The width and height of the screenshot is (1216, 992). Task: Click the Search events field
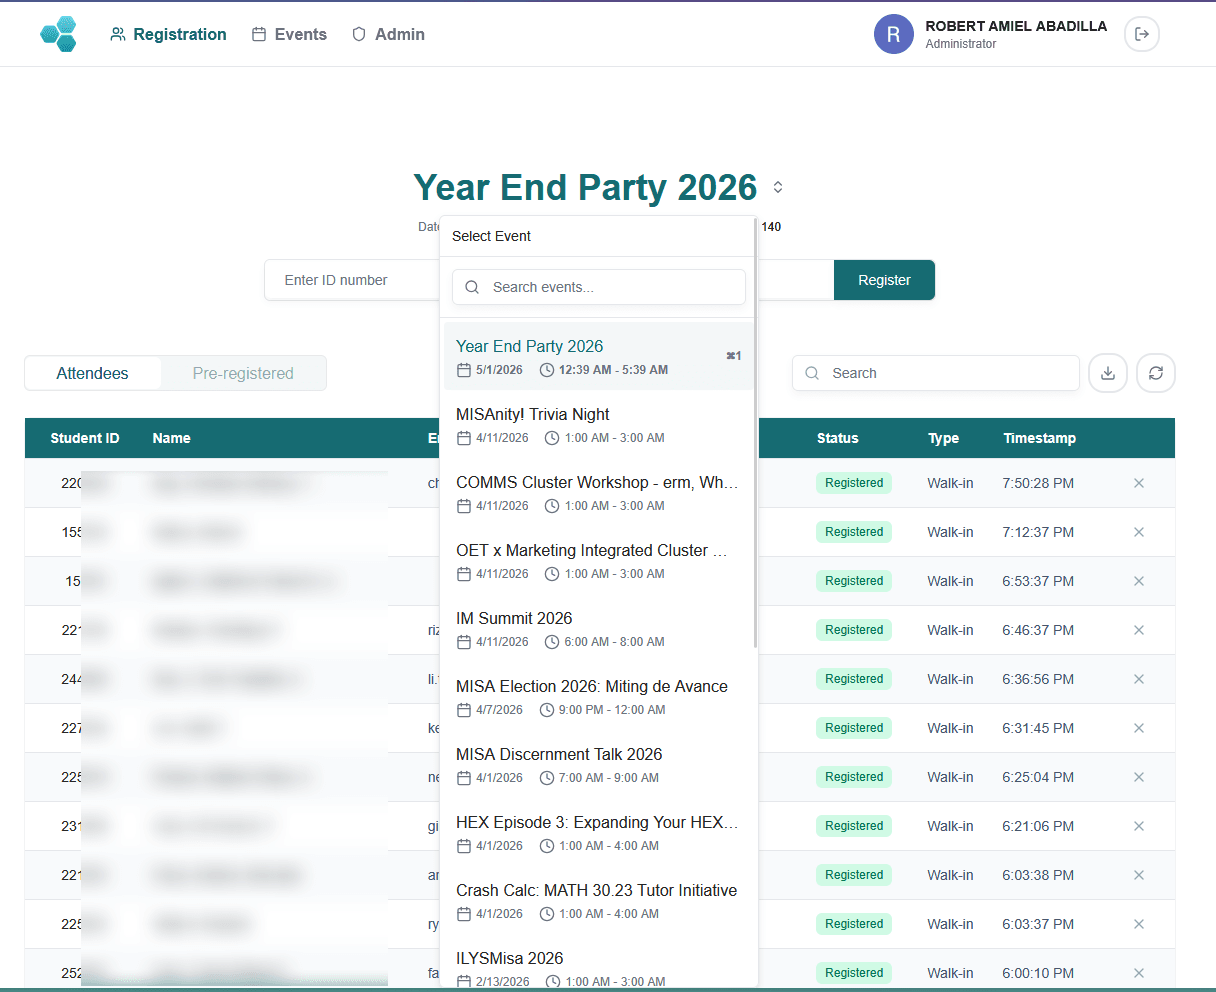pyautogui.click(x=599, y=287)
